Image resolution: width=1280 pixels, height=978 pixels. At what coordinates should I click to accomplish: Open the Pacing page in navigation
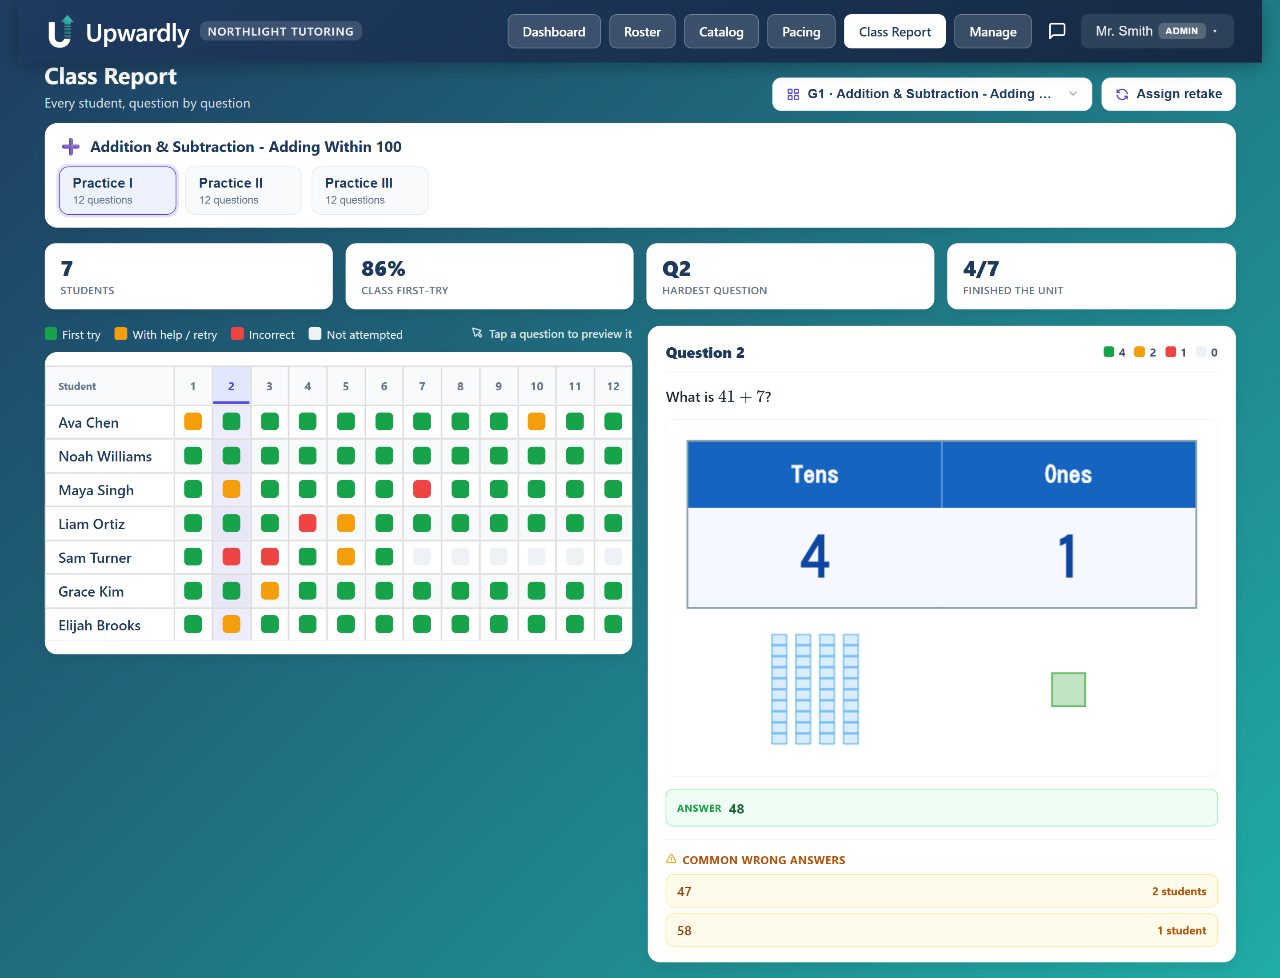point(801,32)
